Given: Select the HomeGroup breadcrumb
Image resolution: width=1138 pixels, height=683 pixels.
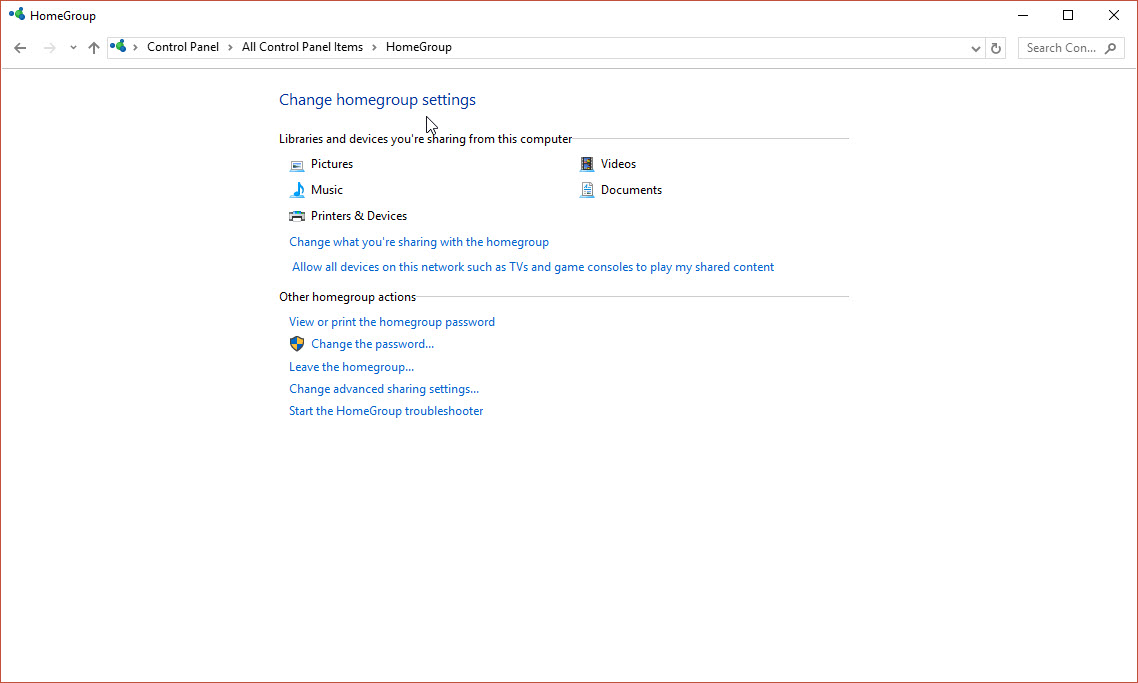Looking at the screenshot, I should 419,47.
